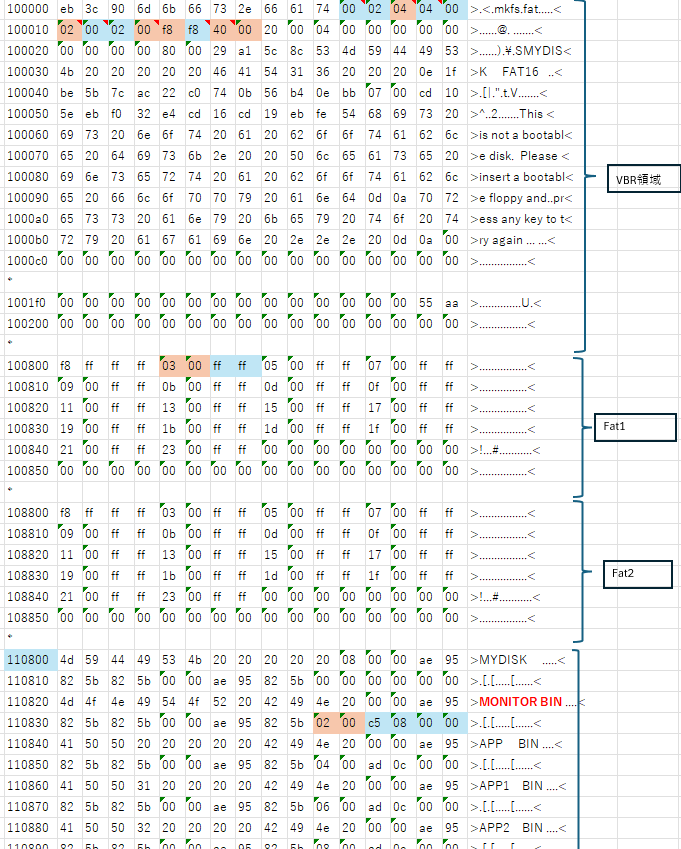The image size is (681, 849).
Task: Click the red MONITOR BIN text cell
Action: [520, 702]
